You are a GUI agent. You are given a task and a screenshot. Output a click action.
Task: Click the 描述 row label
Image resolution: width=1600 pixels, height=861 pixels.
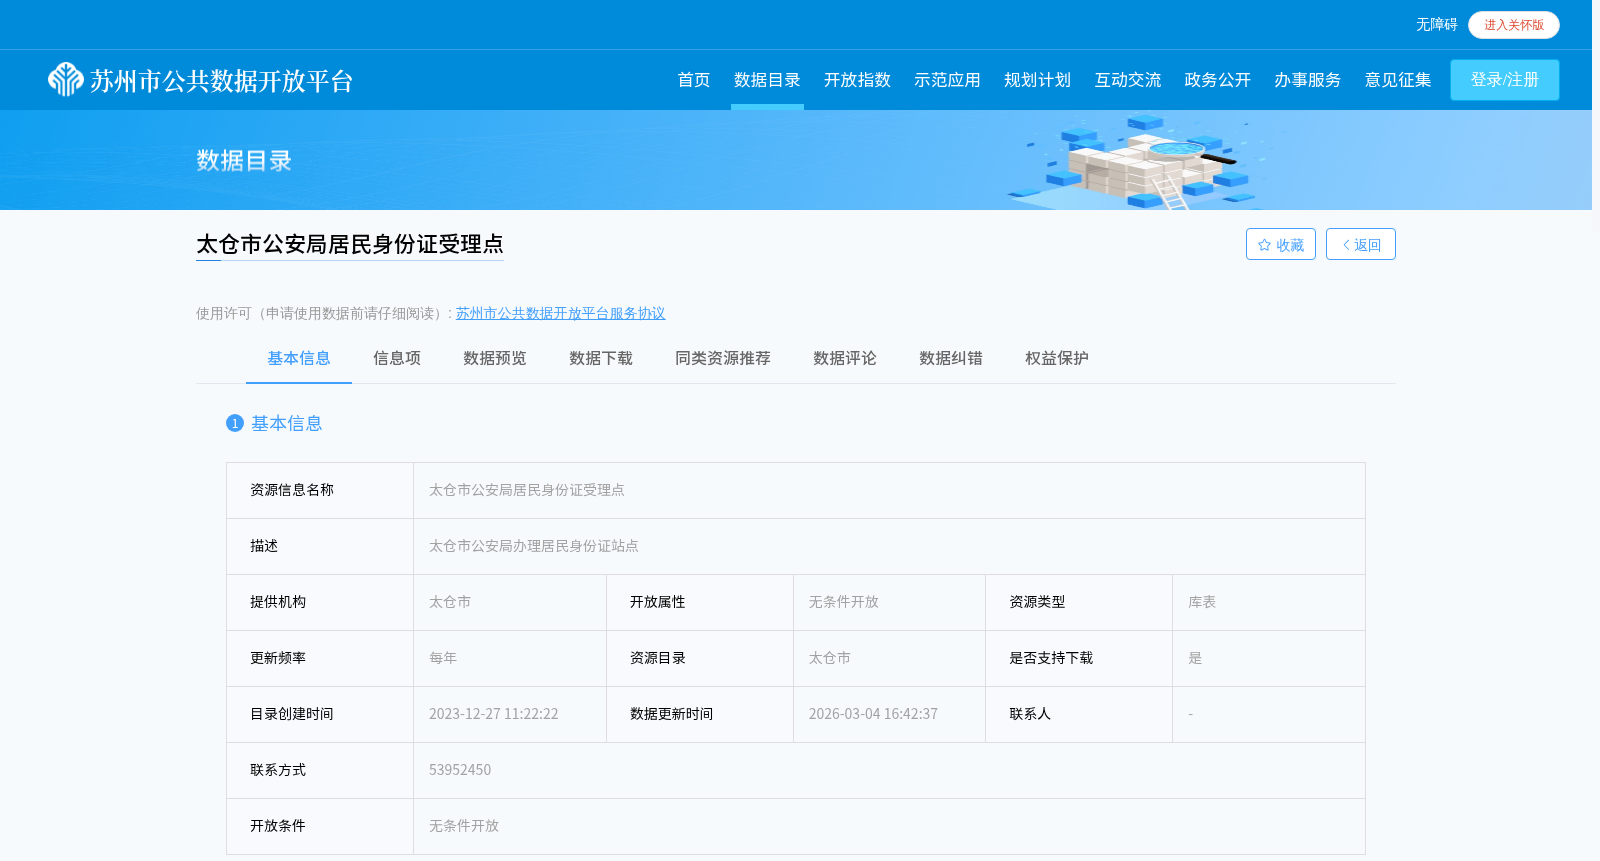(x=264, y=546)
